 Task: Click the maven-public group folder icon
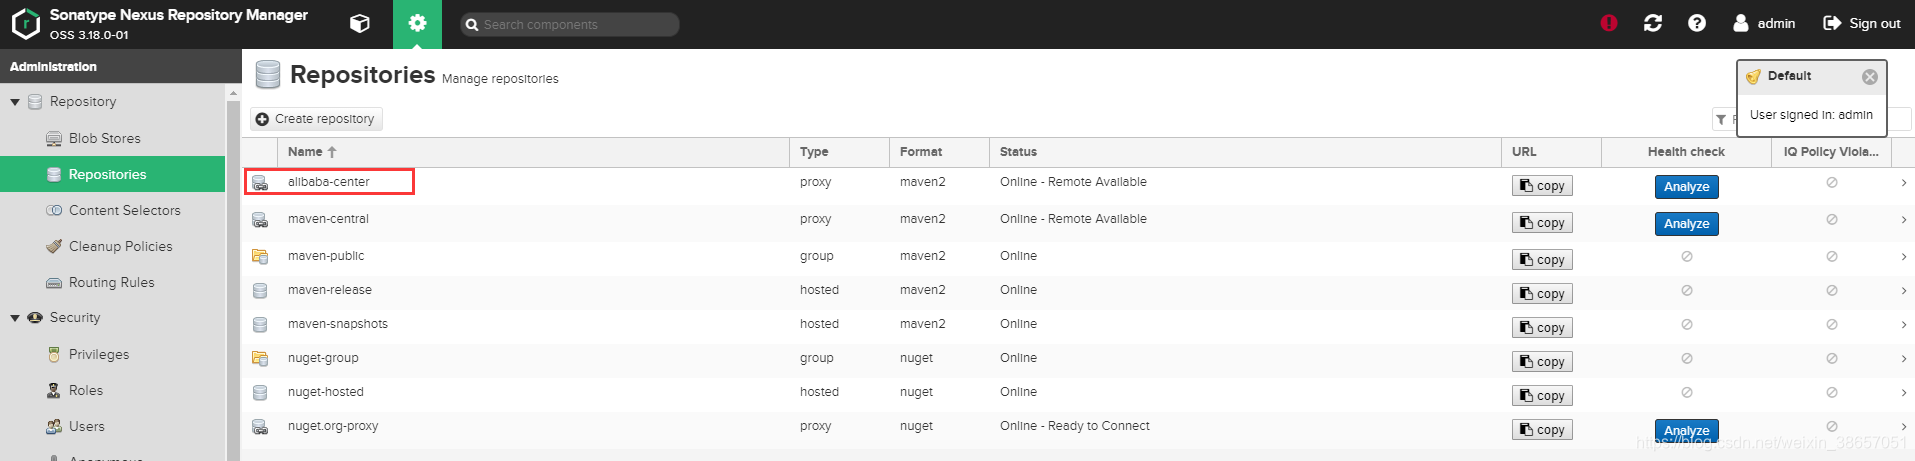(260, 257)
